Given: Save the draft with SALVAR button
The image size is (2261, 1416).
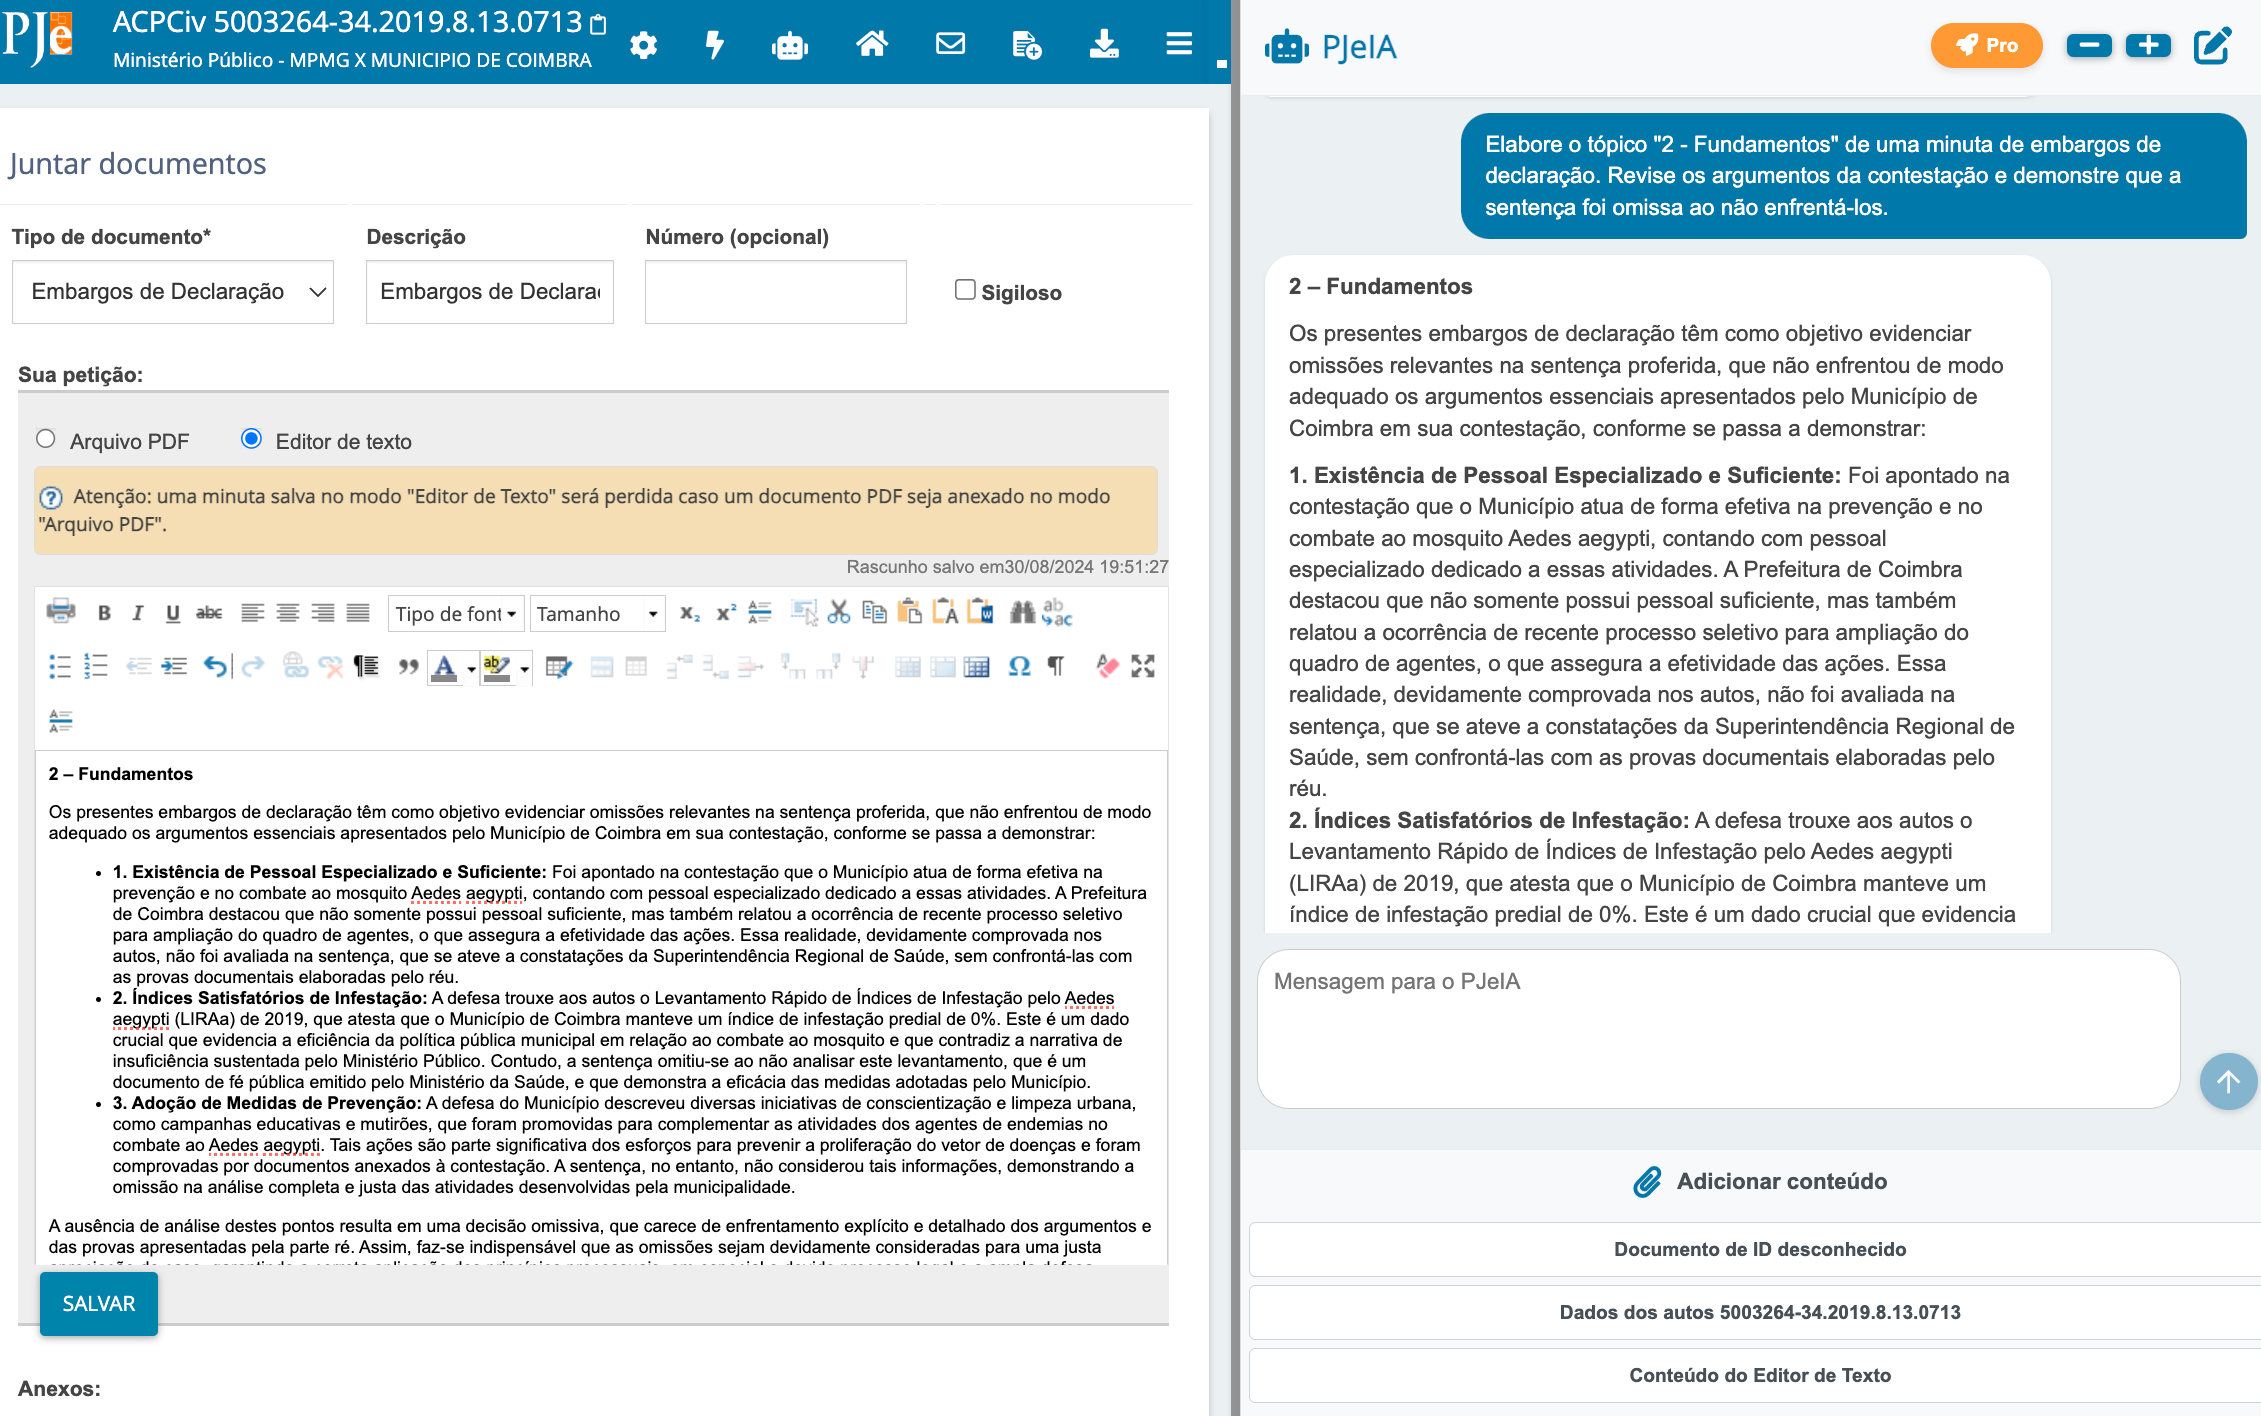Looking at the screenshot, I should click(99, 1304).
